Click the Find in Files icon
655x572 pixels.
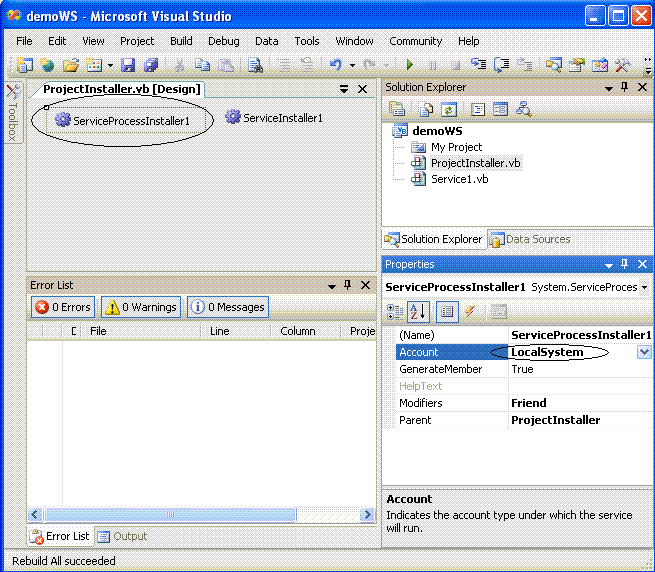click(x=255, y=65)
